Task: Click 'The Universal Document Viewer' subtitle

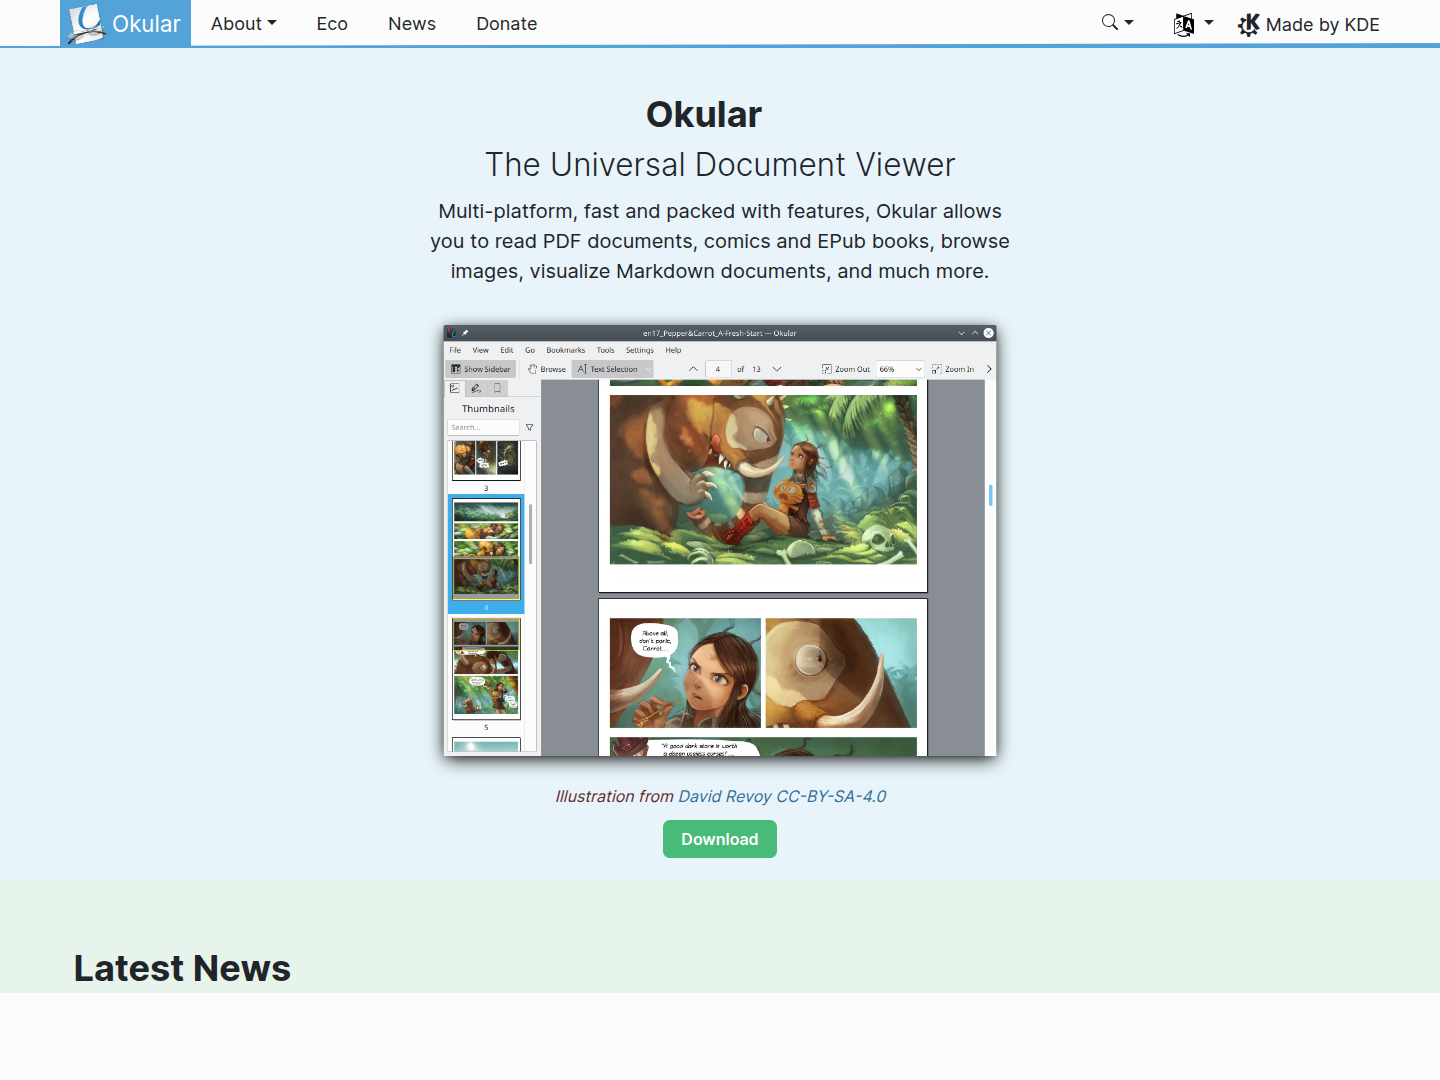Action: [x=720, y=164]
